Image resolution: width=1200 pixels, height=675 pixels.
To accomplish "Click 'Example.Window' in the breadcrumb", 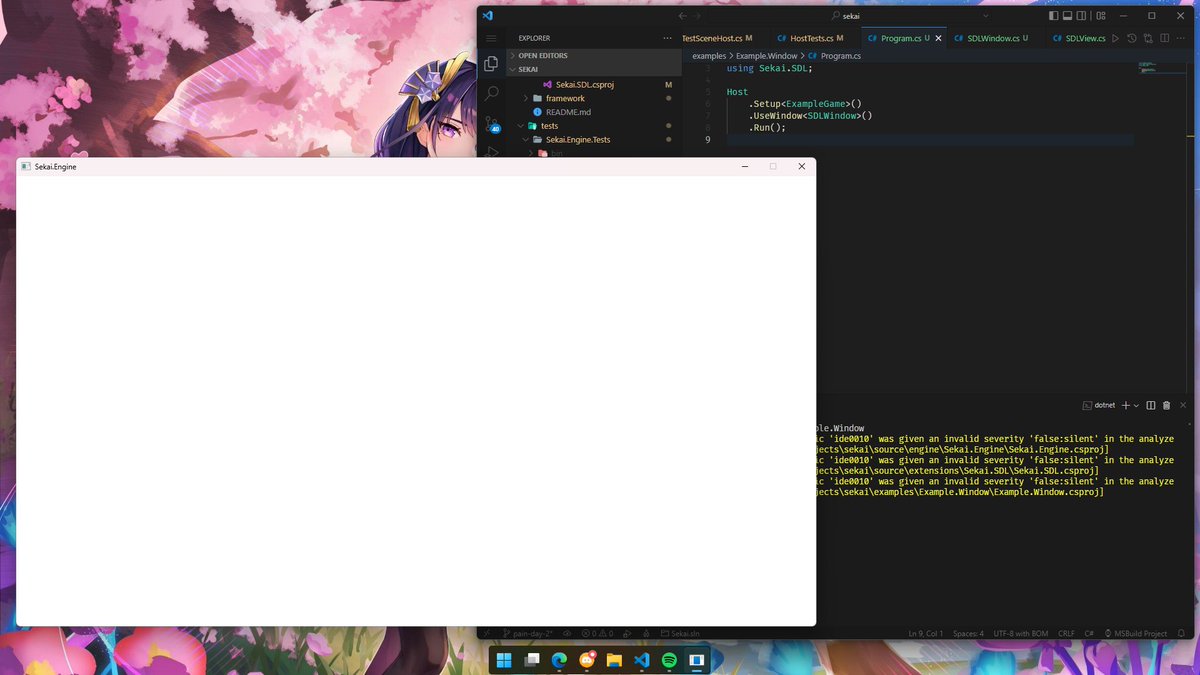I will [x=767, y=56].
